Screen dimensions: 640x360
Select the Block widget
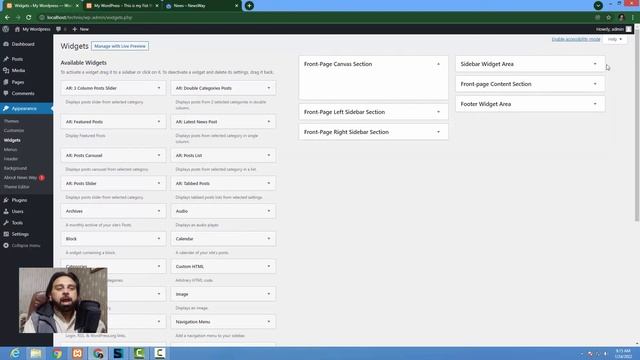pos(113,239)
